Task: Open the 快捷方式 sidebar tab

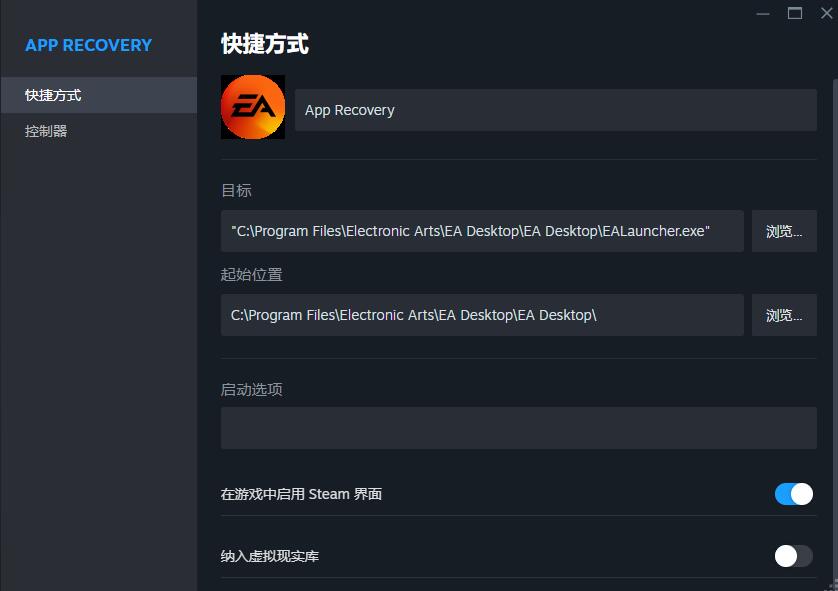Action: 98,95
